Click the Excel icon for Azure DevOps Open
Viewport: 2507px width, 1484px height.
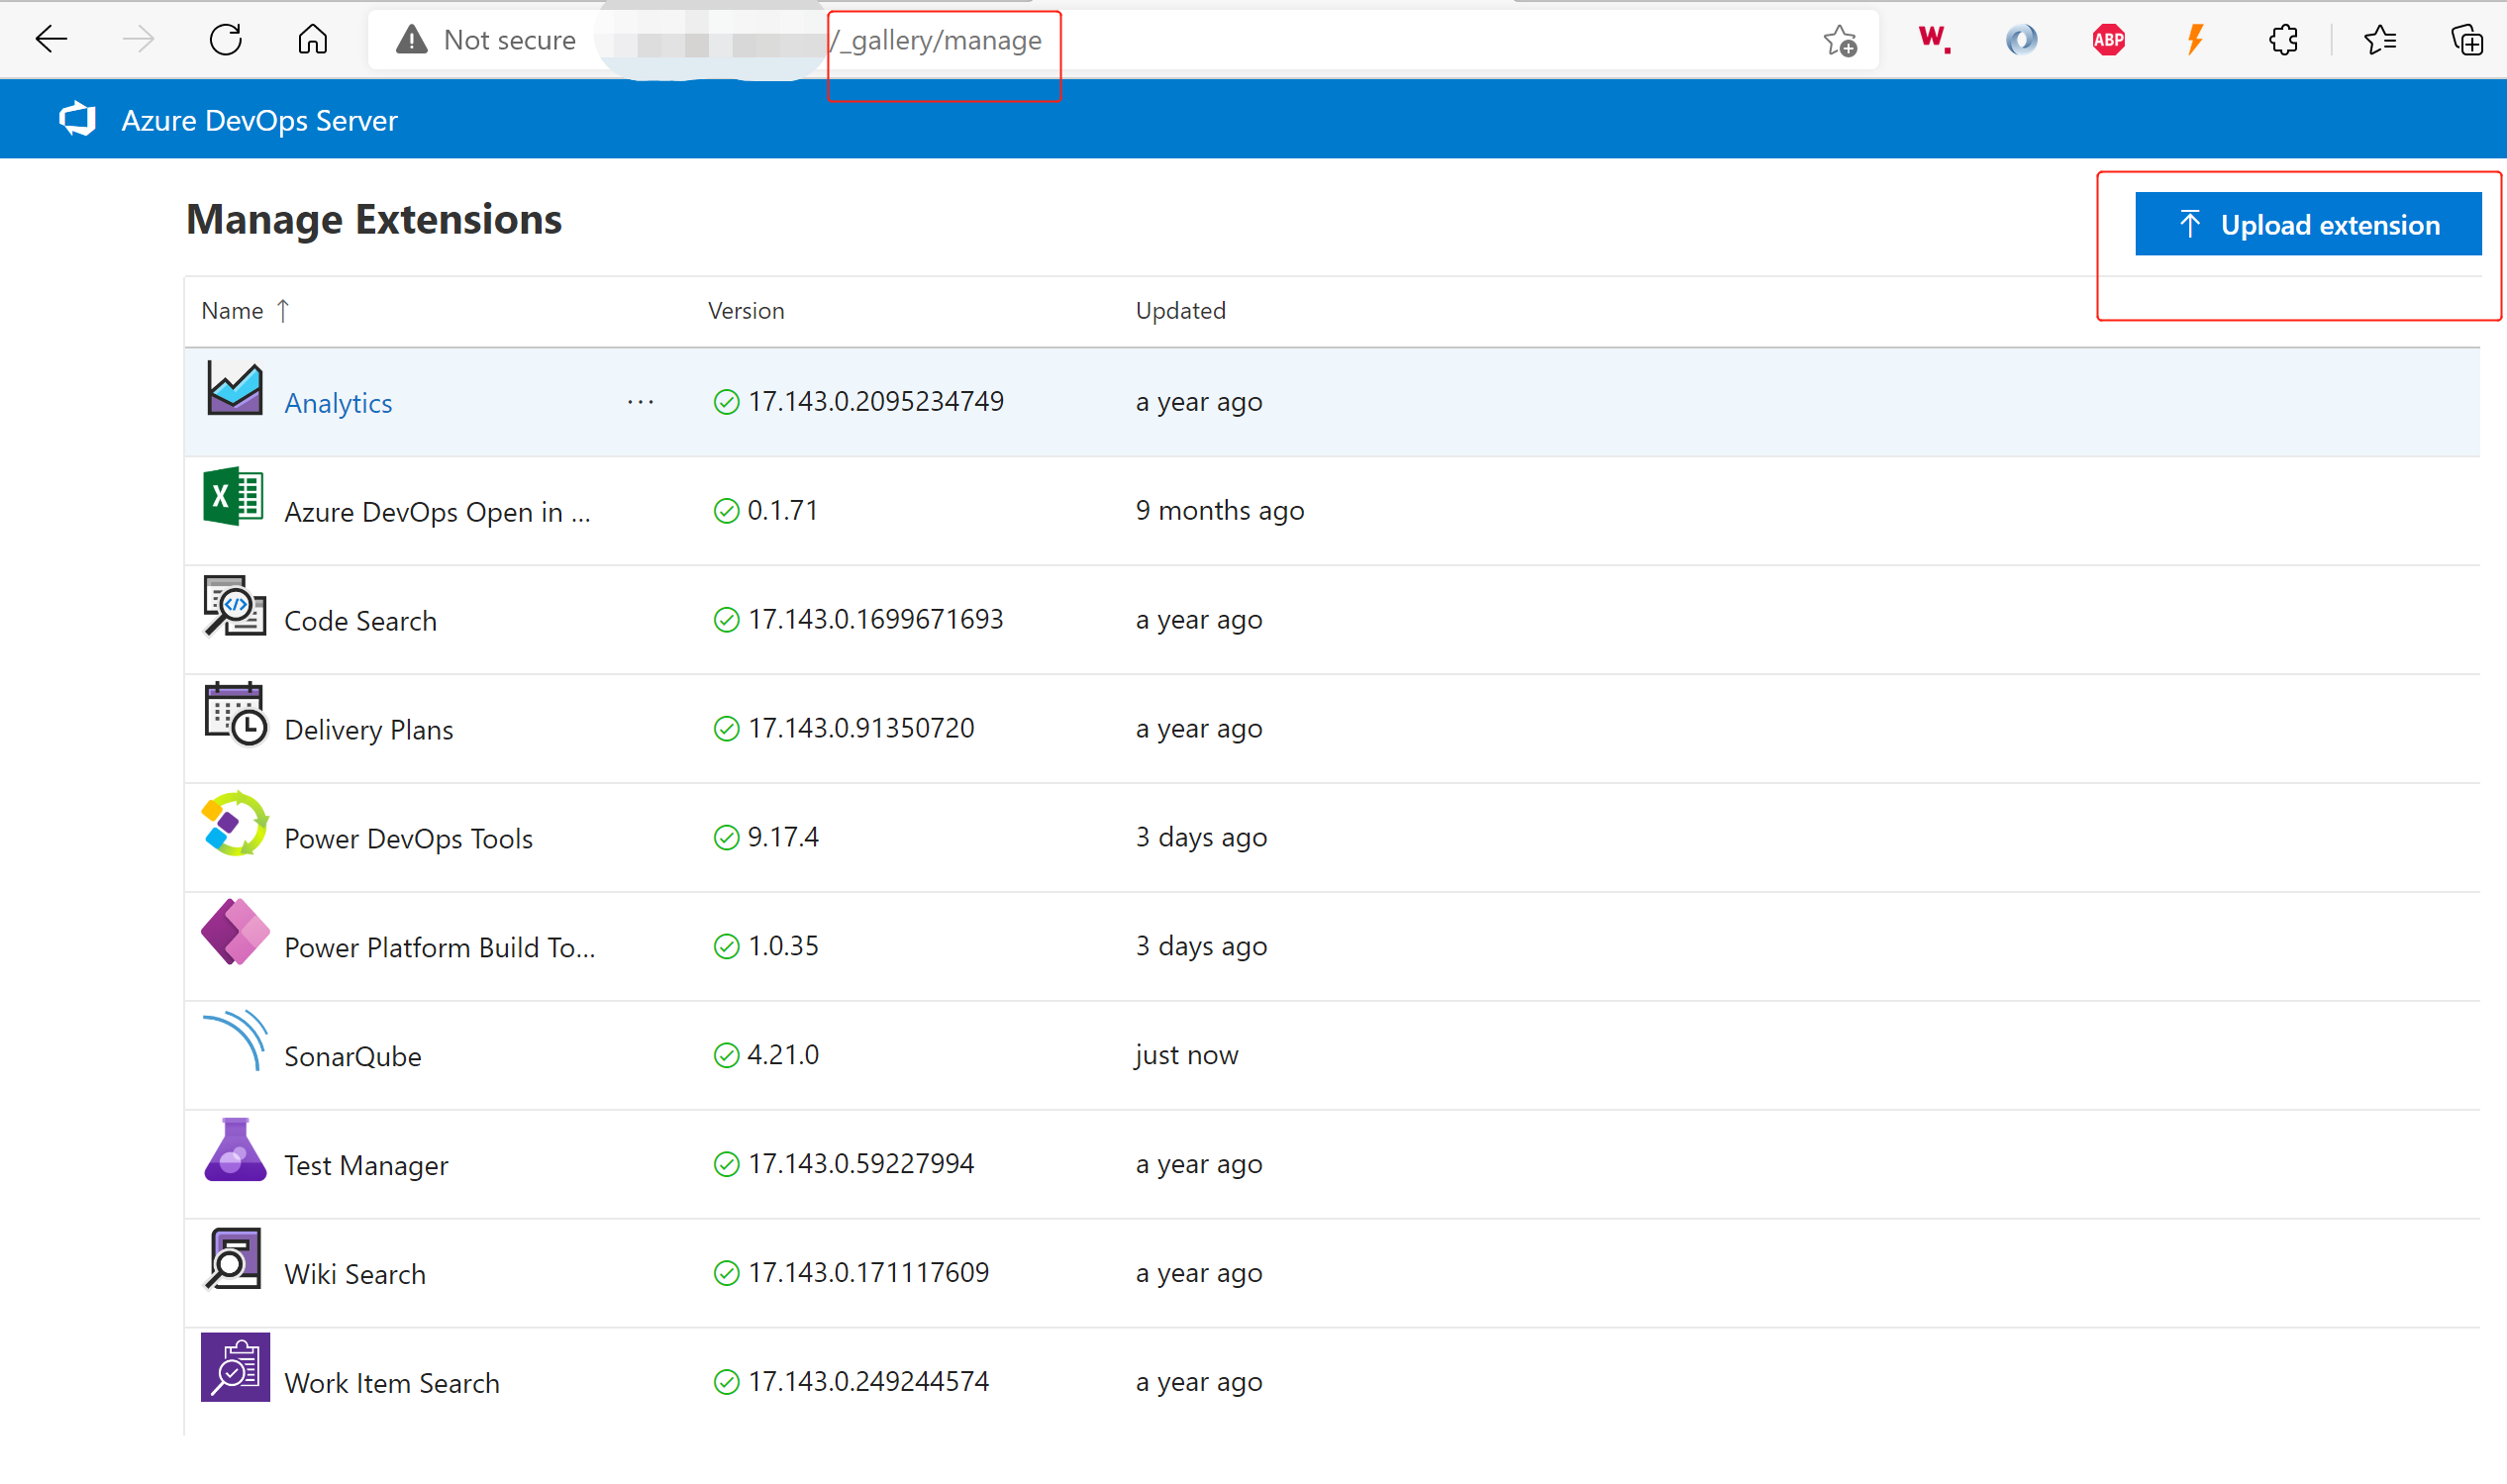coord(232,497)
